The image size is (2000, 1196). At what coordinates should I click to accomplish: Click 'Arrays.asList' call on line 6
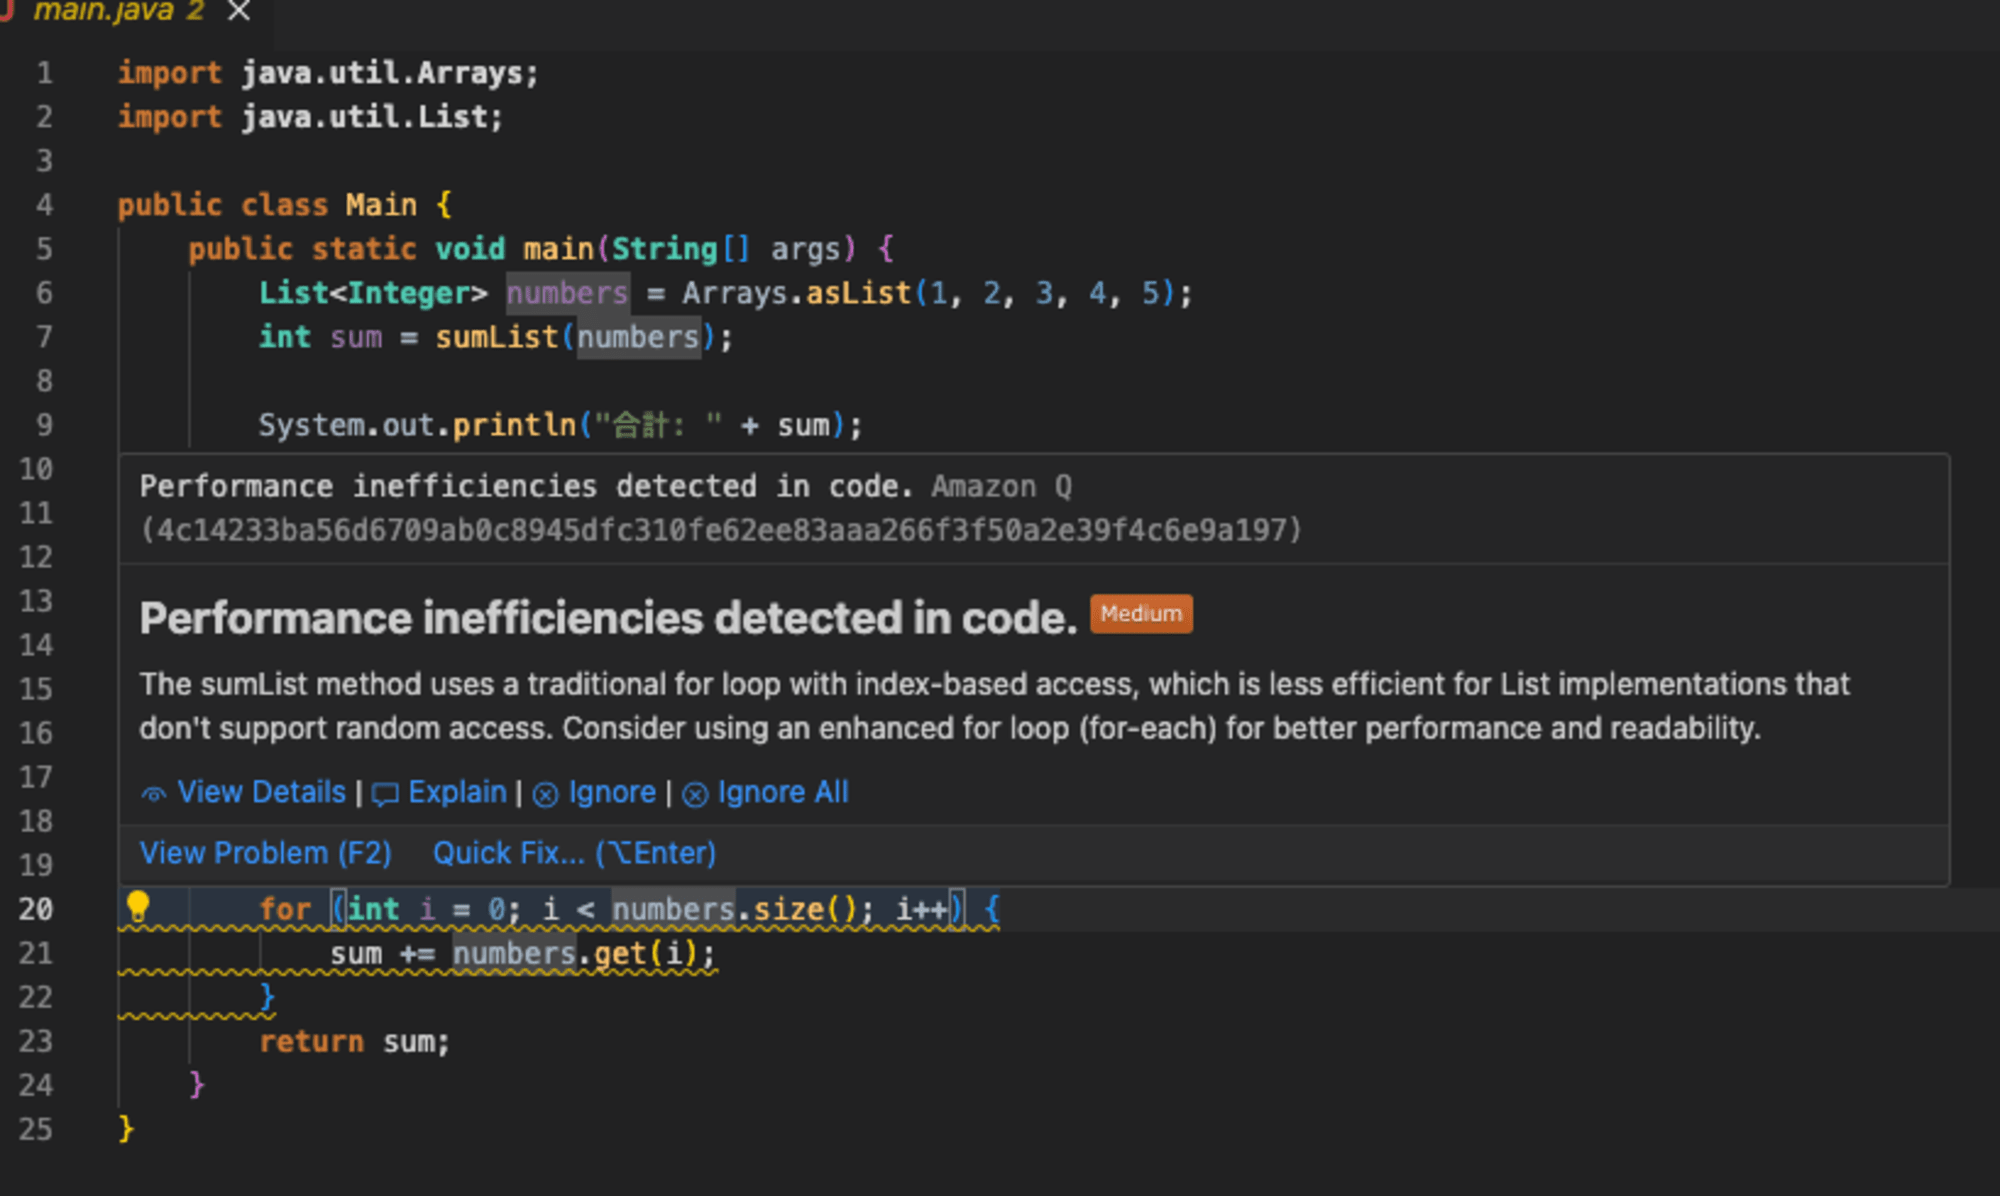click(797, 293)
